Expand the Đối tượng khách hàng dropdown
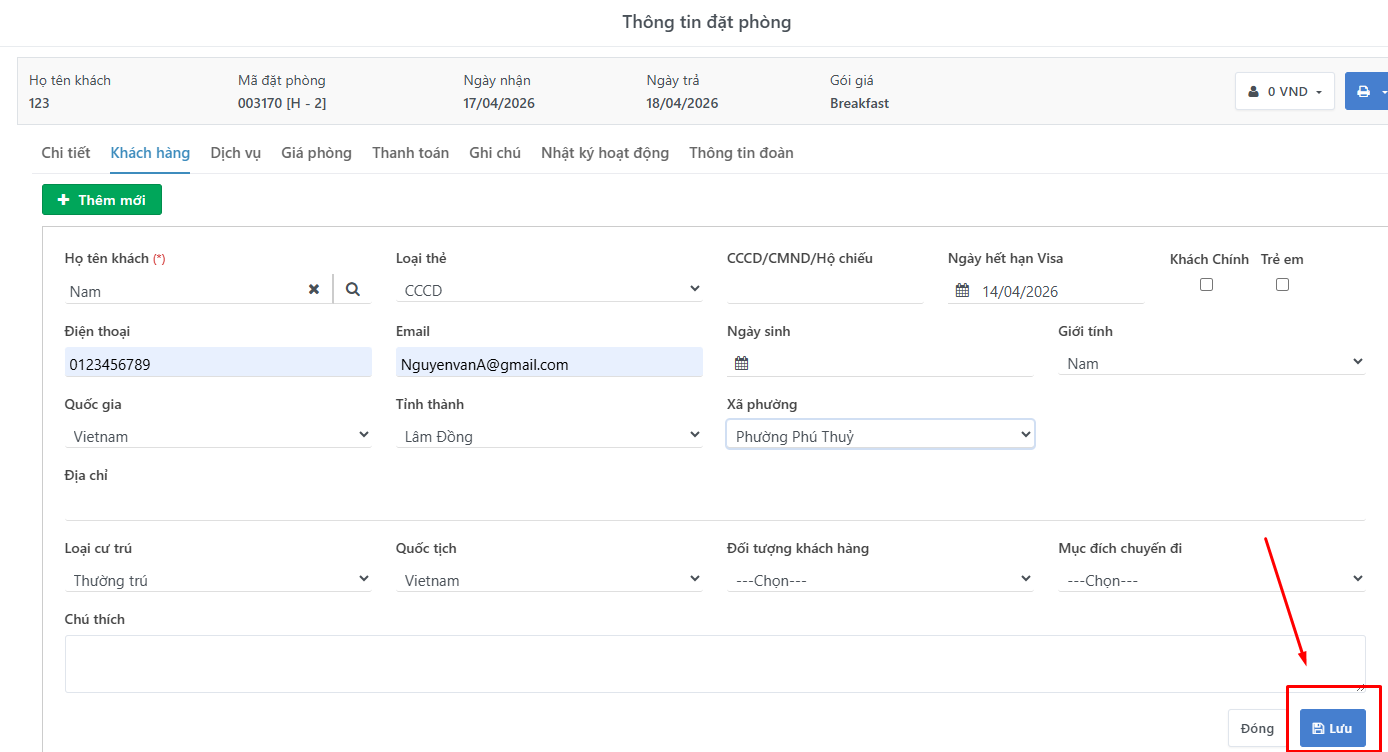 [x=880, y=580]
